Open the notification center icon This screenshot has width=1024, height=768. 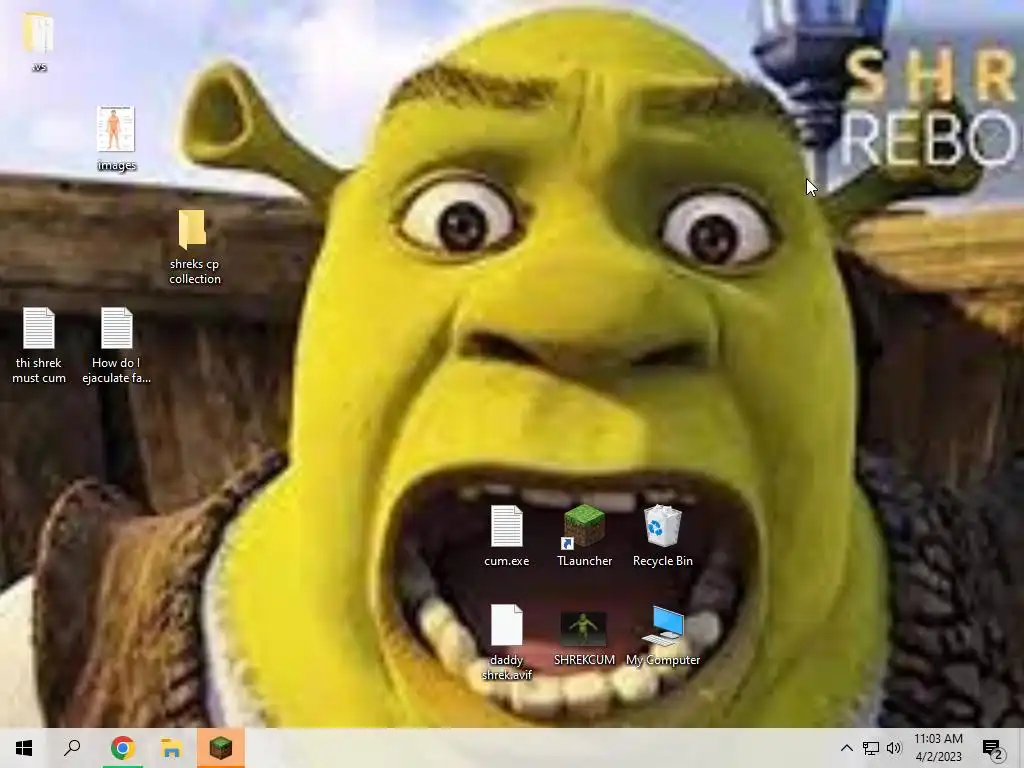(993, 748)
